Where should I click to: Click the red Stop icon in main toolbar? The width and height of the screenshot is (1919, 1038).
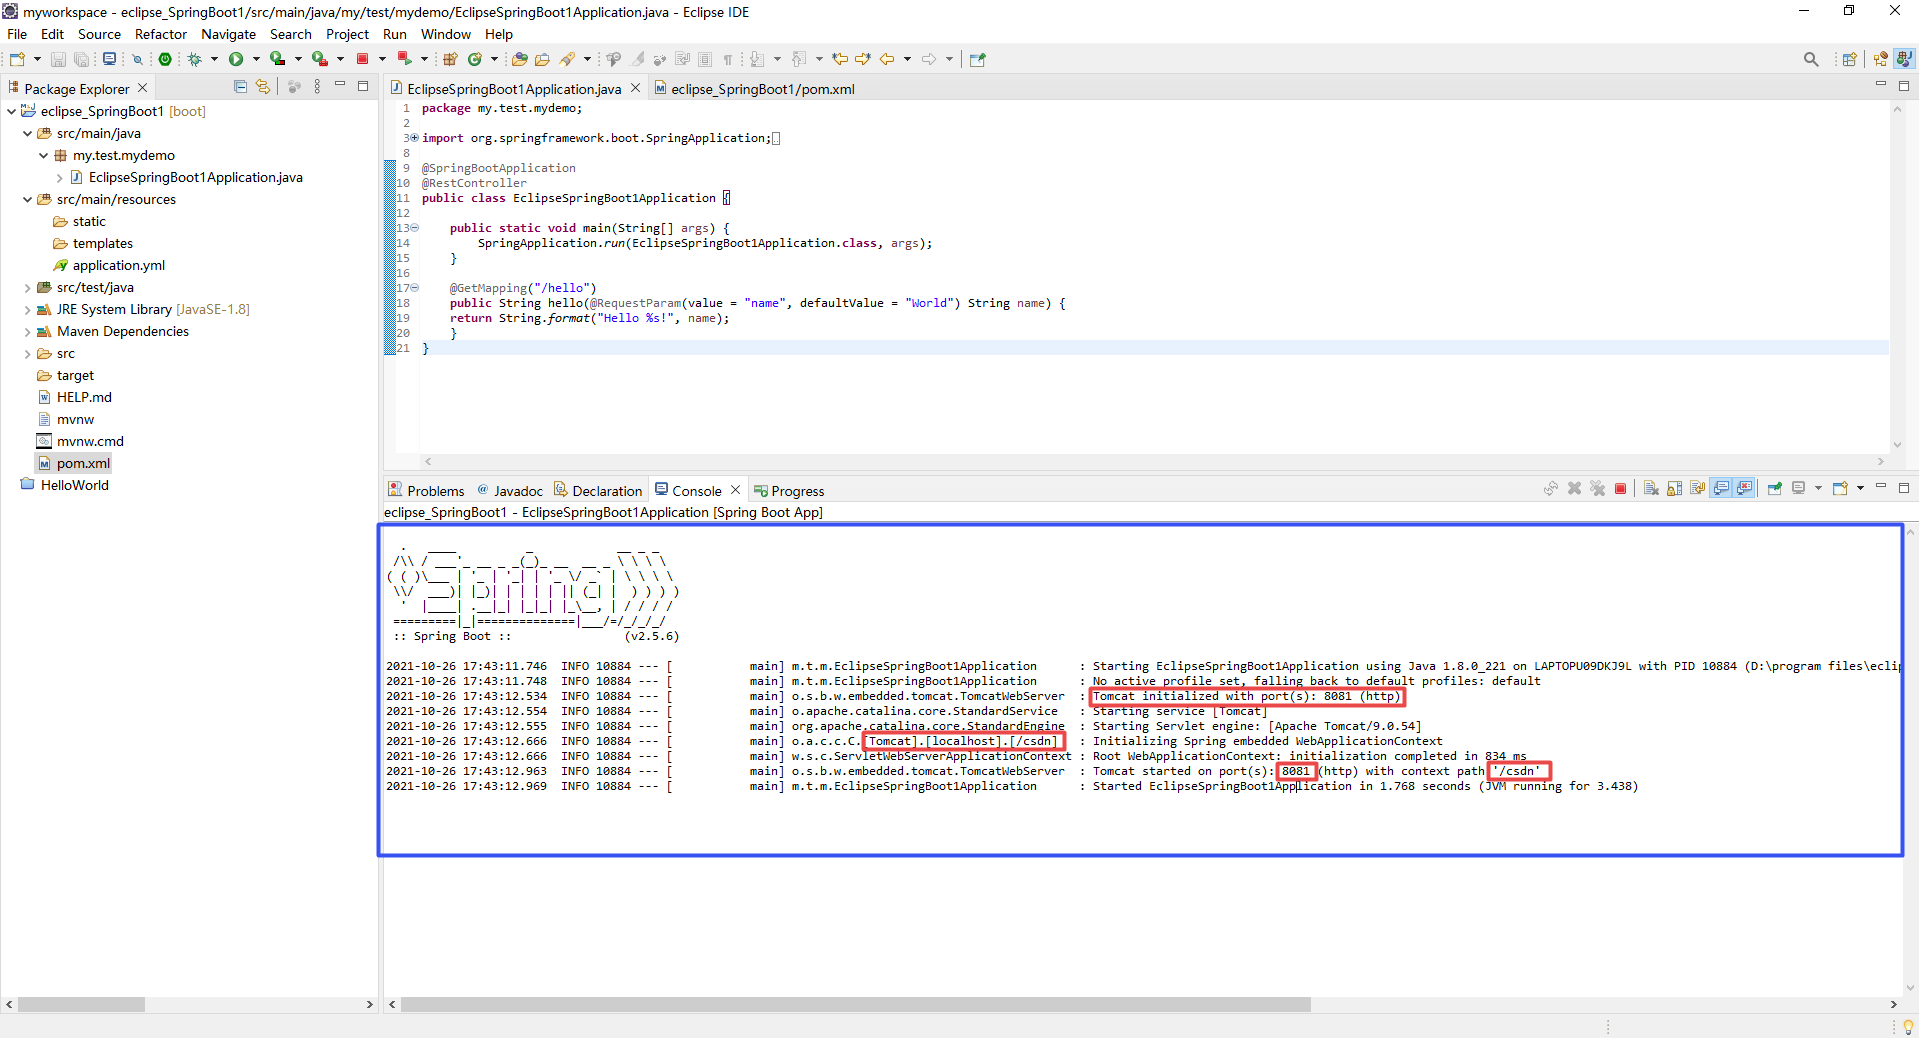(x=363, y=60)
